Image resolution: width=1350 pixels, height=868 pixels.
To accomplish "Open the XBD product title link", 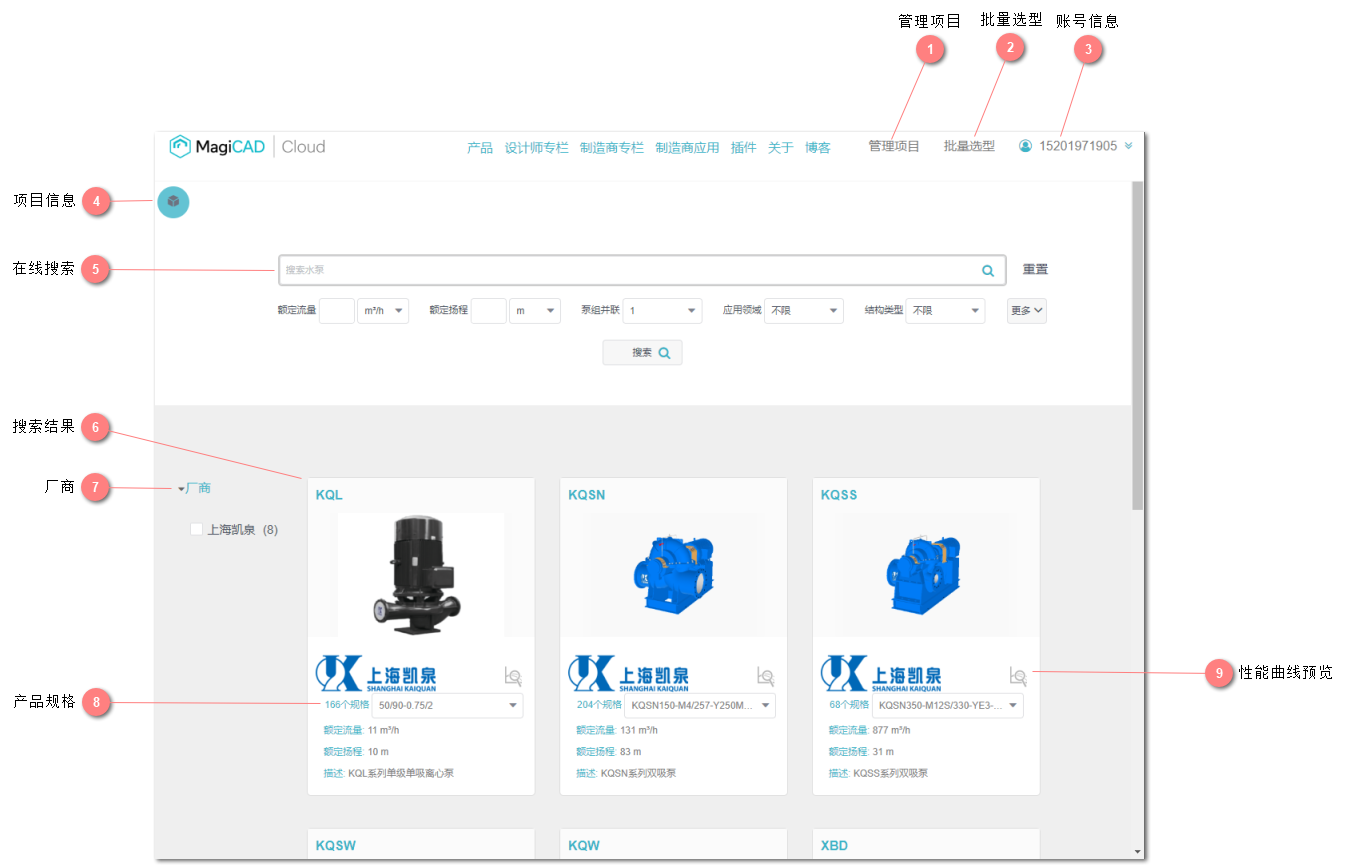I will (x=834, y=846).
